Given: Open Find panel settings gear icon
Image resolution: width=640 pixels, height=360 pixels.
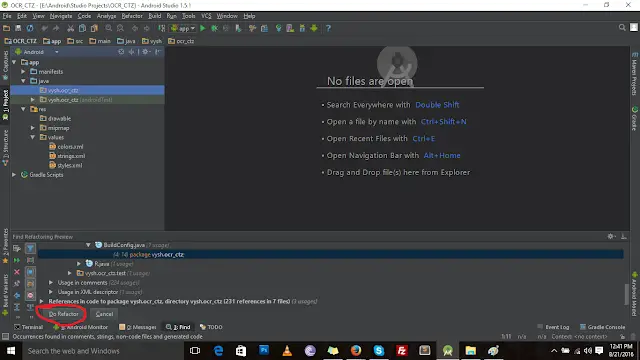Looking at the screenshot, I should (x=611, y=236).
